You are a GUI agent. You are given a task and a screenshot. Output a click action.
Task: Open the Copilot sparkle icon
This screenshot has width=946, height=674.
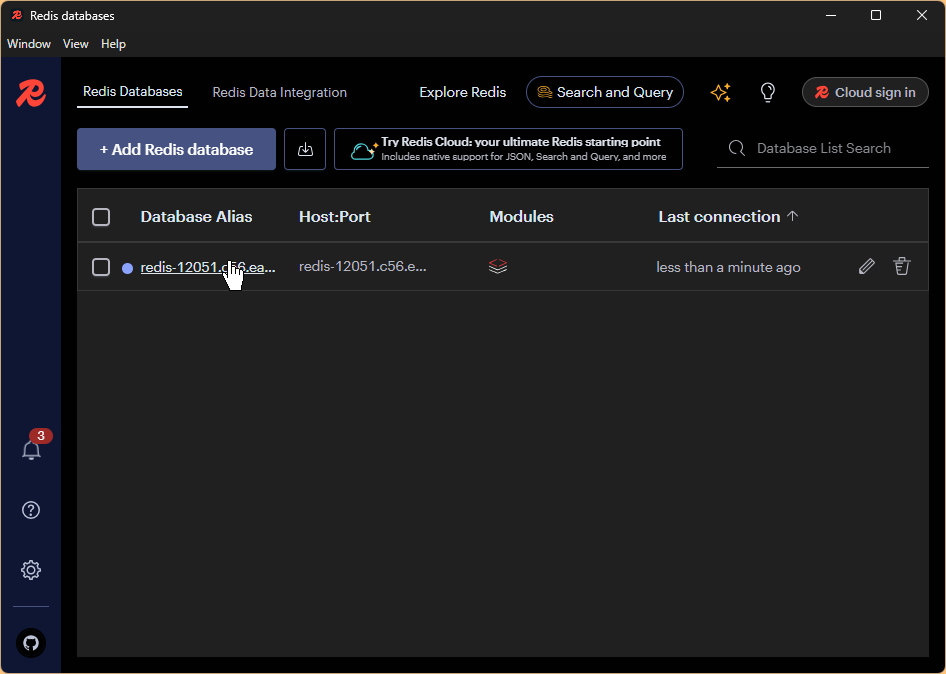tap(720, 92)
